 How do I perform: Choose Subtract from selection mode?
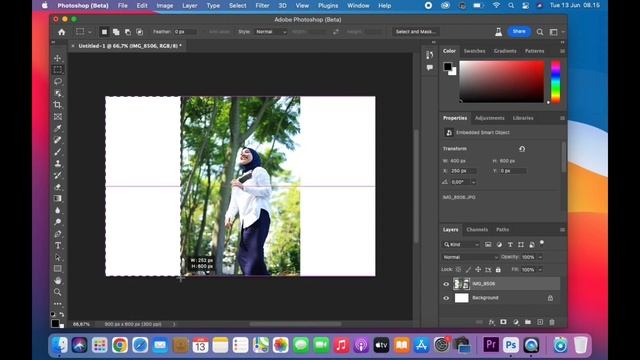tap(128, 32)
